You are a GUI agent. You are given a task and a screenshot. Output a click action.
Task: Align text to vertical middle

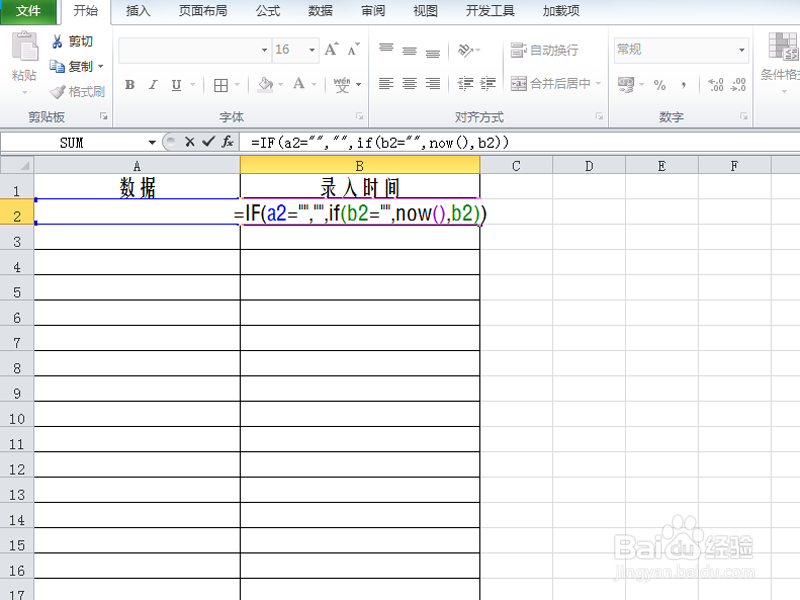(x=410, y=50)
